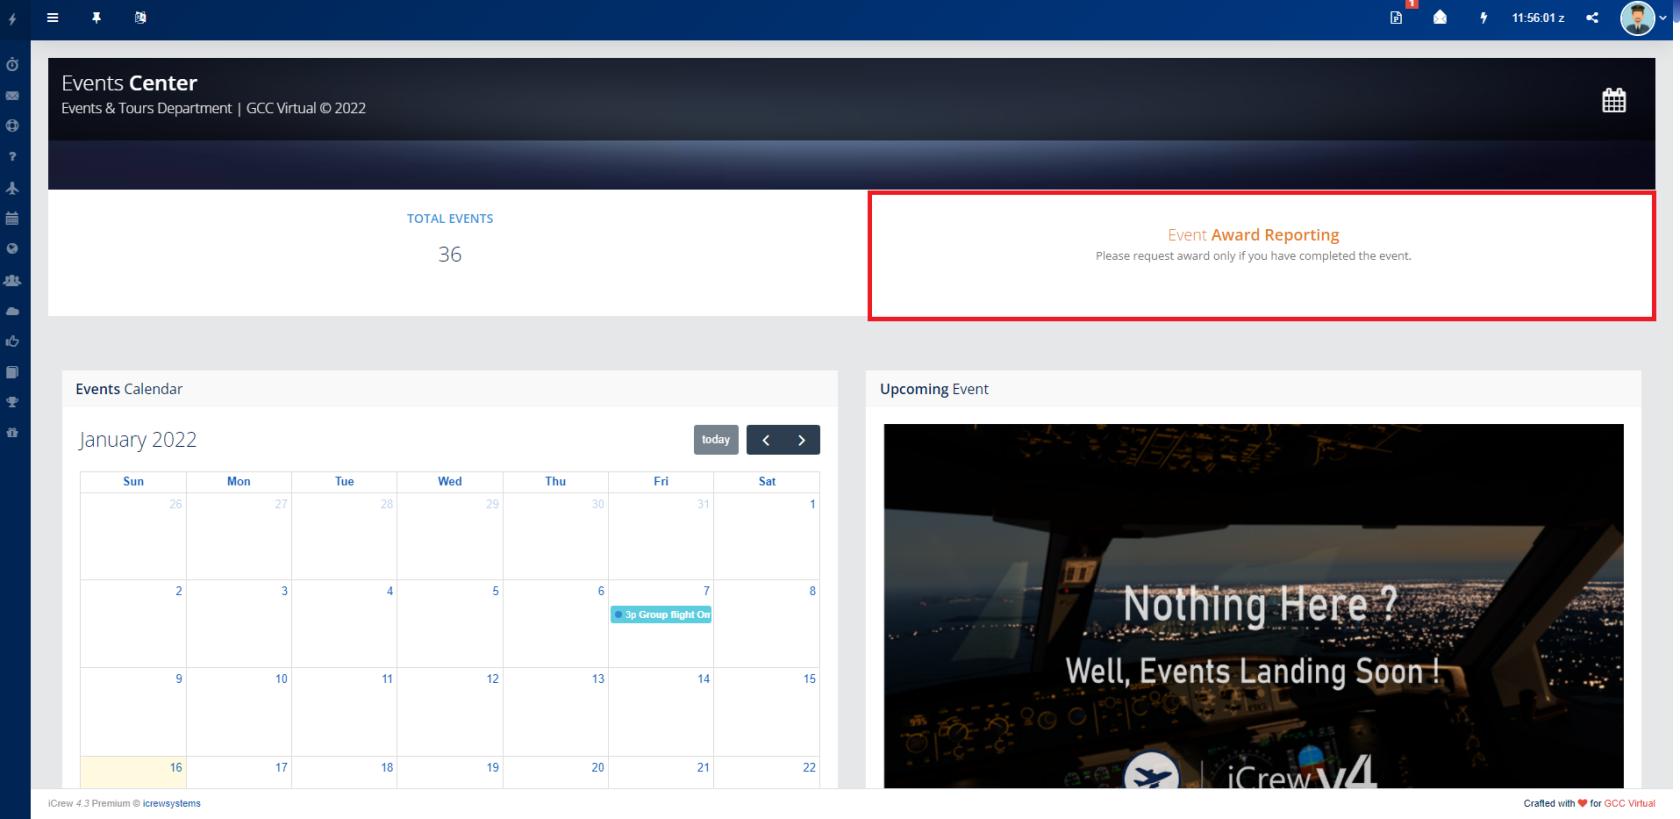Select December 26 greyed day cell

(x=133, y=536)
